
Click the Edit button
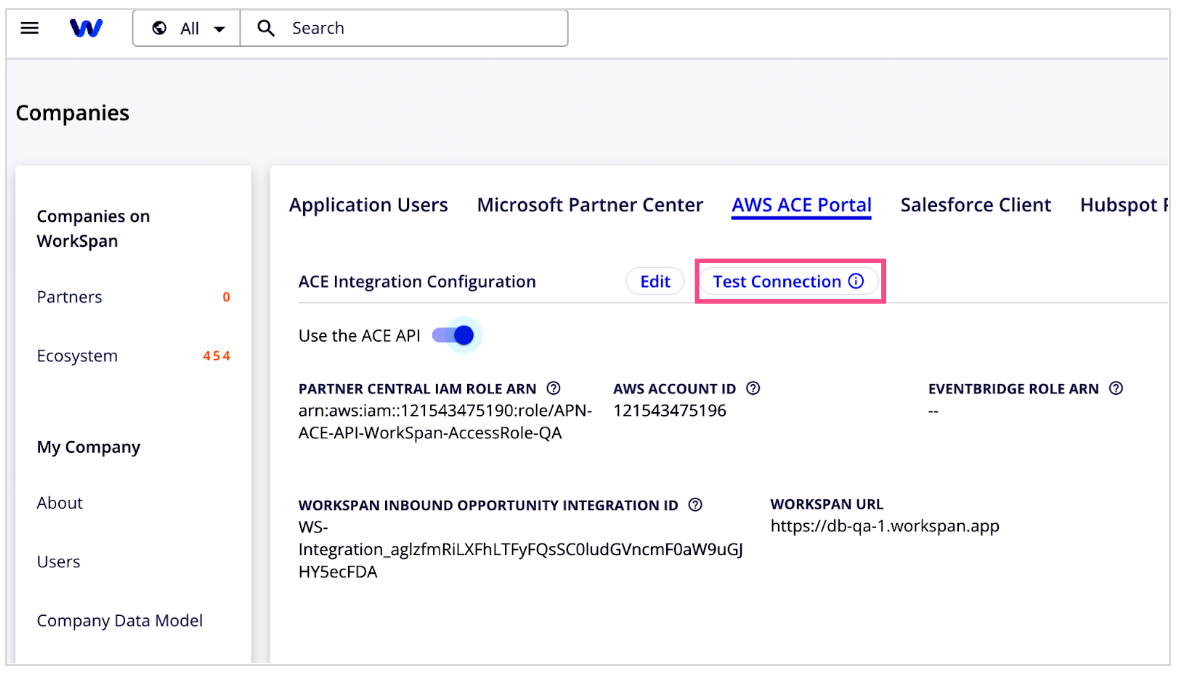click(655, 281)
